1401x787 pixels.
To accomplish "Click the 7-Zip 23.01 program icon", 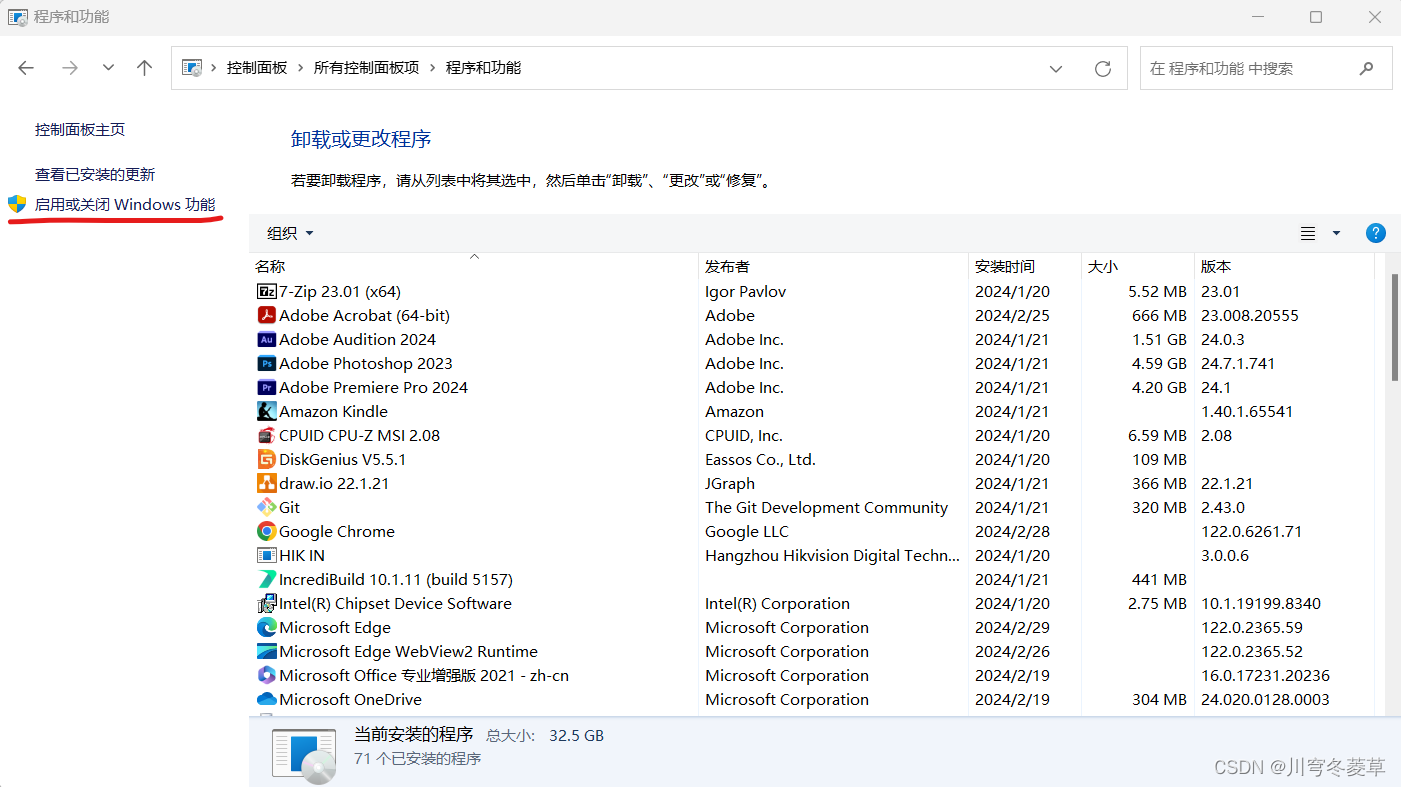I will (x=266, y=292).
